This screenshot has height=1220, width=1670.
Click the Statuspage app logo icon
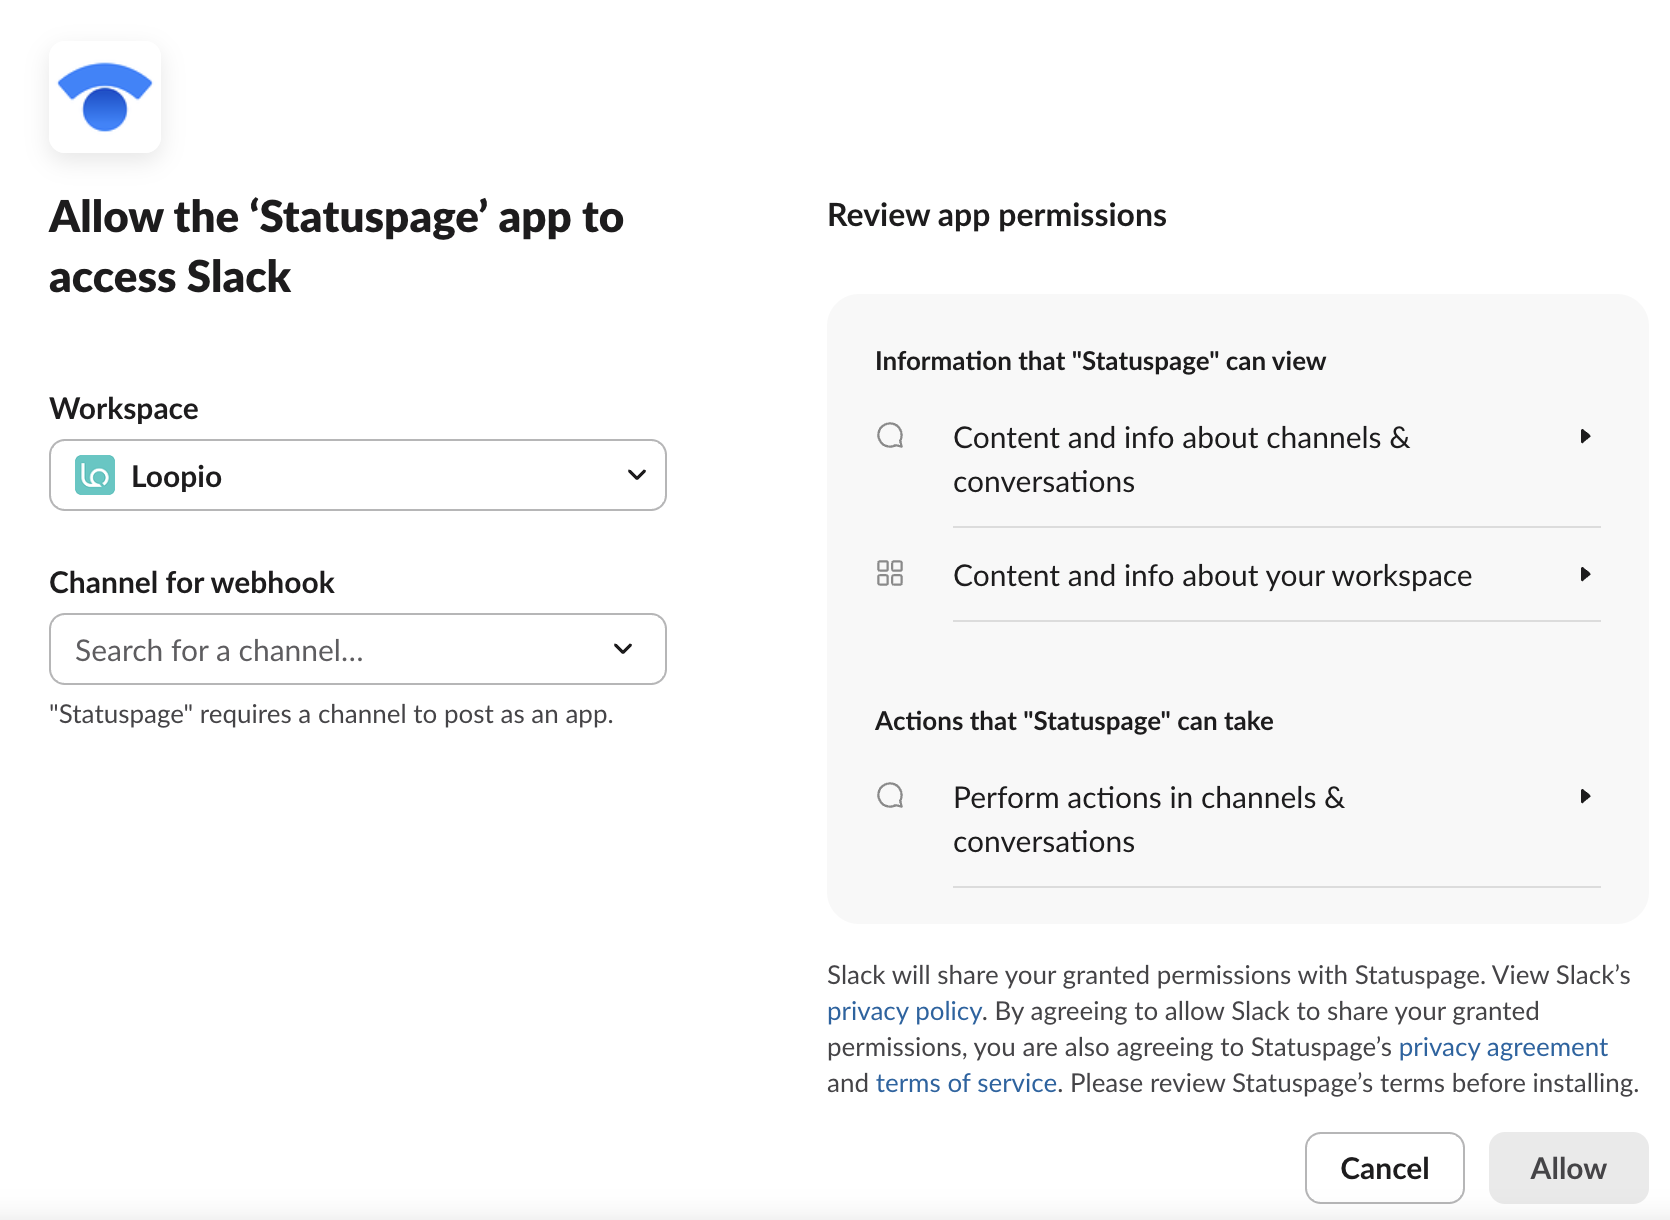105,97
